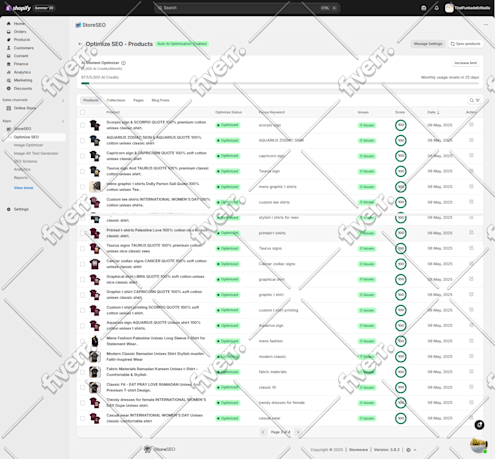The height and width of the screenshot is (459, 495).
Task: Select the Taurus signs TAURUS QUOTE checkbox
Action: click(82, 248)
